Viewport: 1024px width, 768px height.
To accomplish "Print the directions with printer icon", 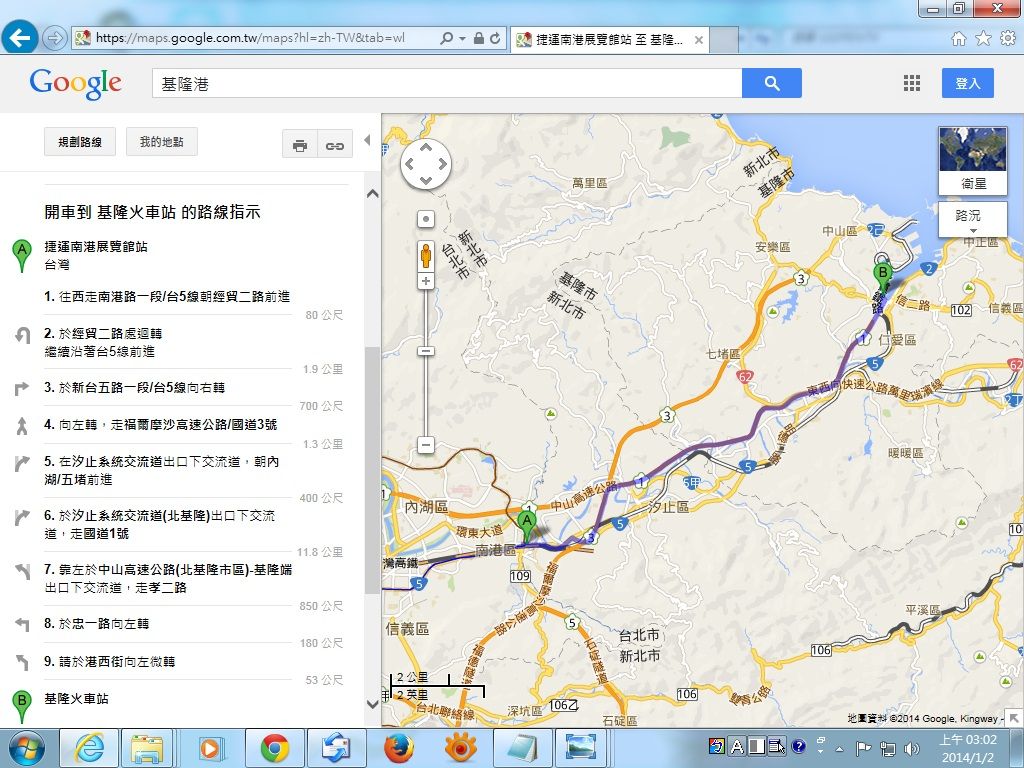I will (x=300, y=144).
